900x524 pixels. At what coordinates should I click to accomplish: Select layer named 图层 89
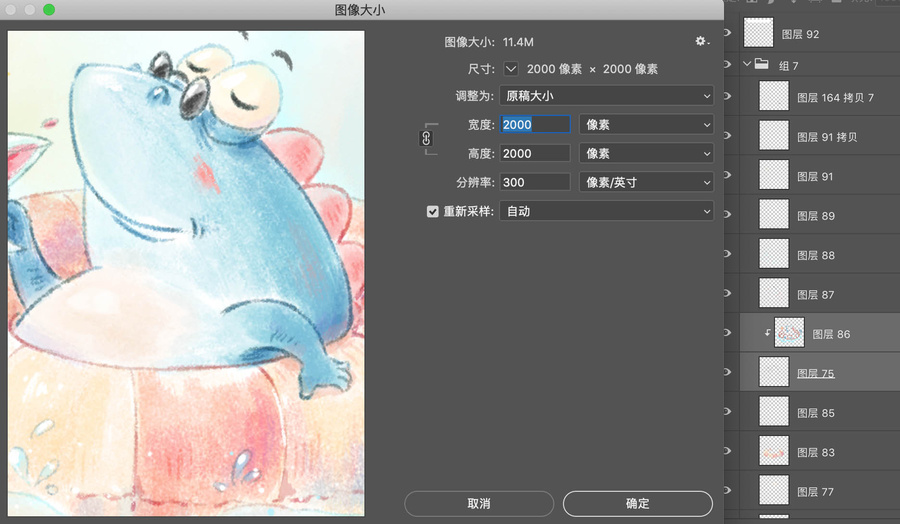tap(816, 216)
